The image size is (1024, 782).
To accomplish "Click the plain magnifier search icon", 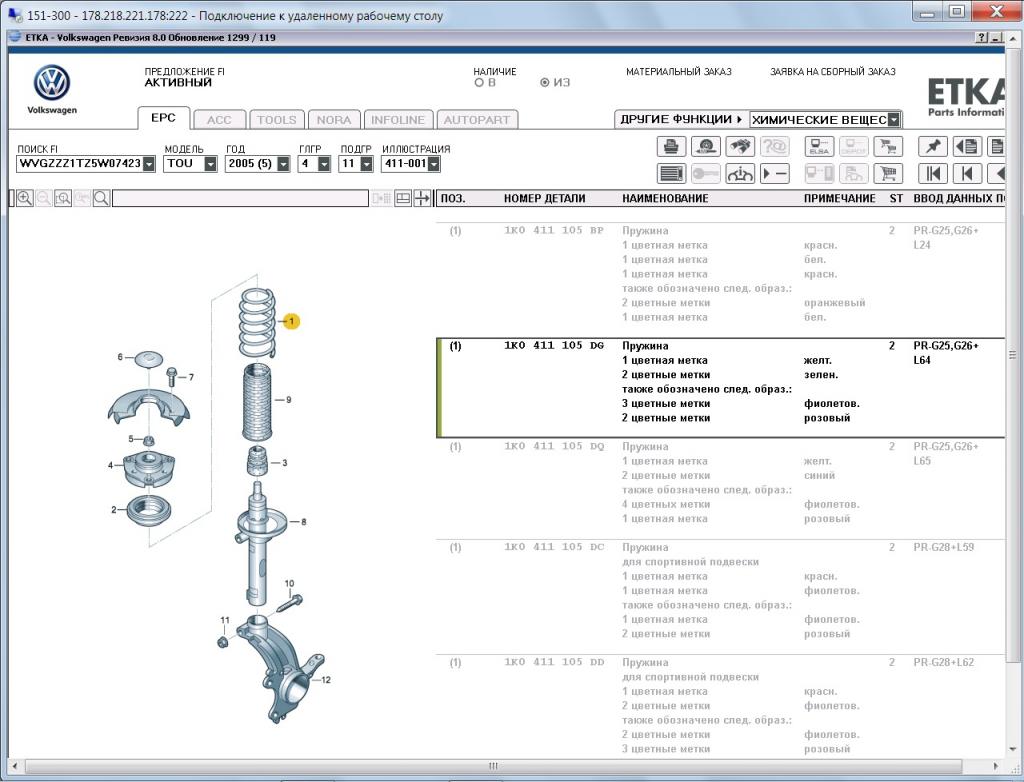I will pyautogui.click(x=101, y=198).
